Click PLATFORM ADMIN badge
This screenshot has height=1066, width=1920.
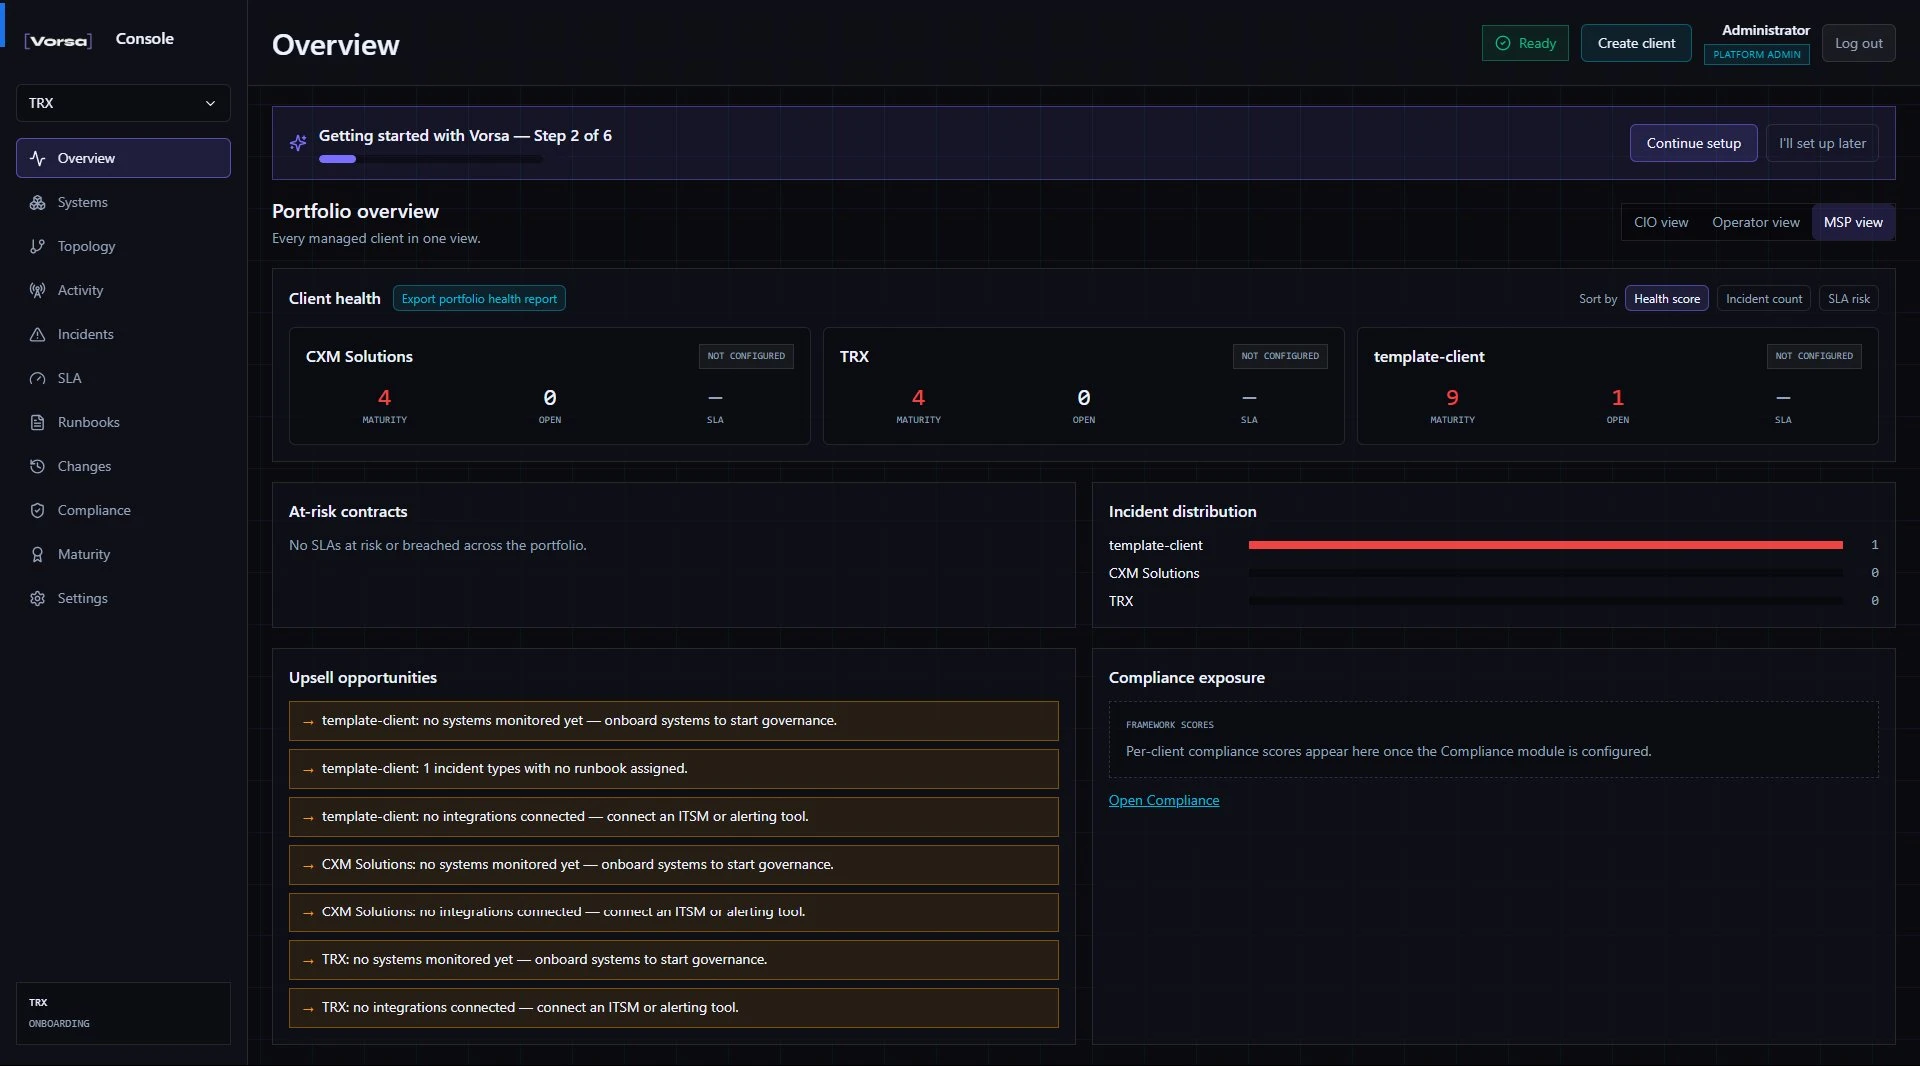[1756, 55]
